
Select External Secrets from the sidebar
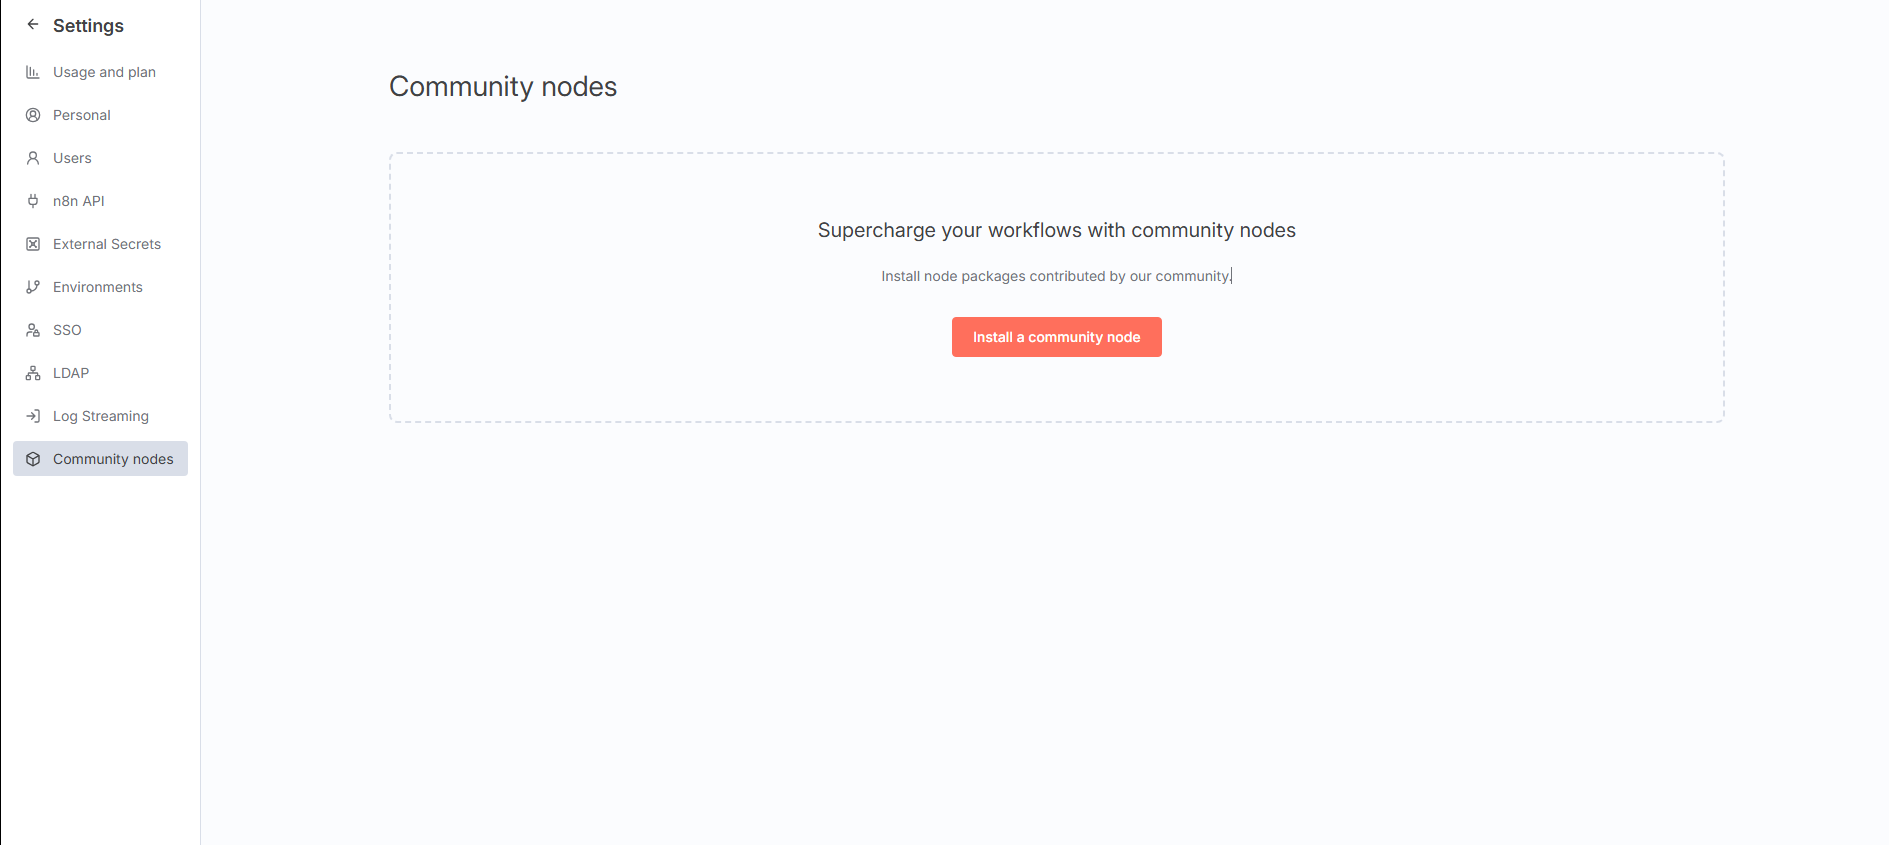[x=107, y=244]
